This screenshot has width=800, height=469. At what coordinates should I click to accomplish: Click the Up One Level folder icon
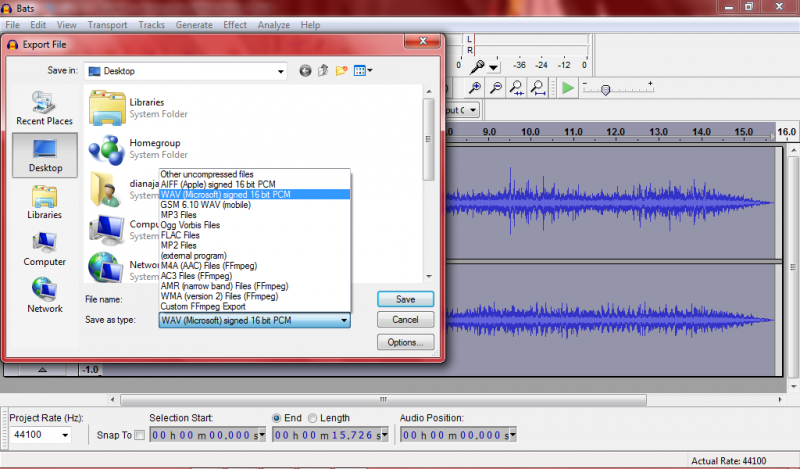(x=324, y=71)
